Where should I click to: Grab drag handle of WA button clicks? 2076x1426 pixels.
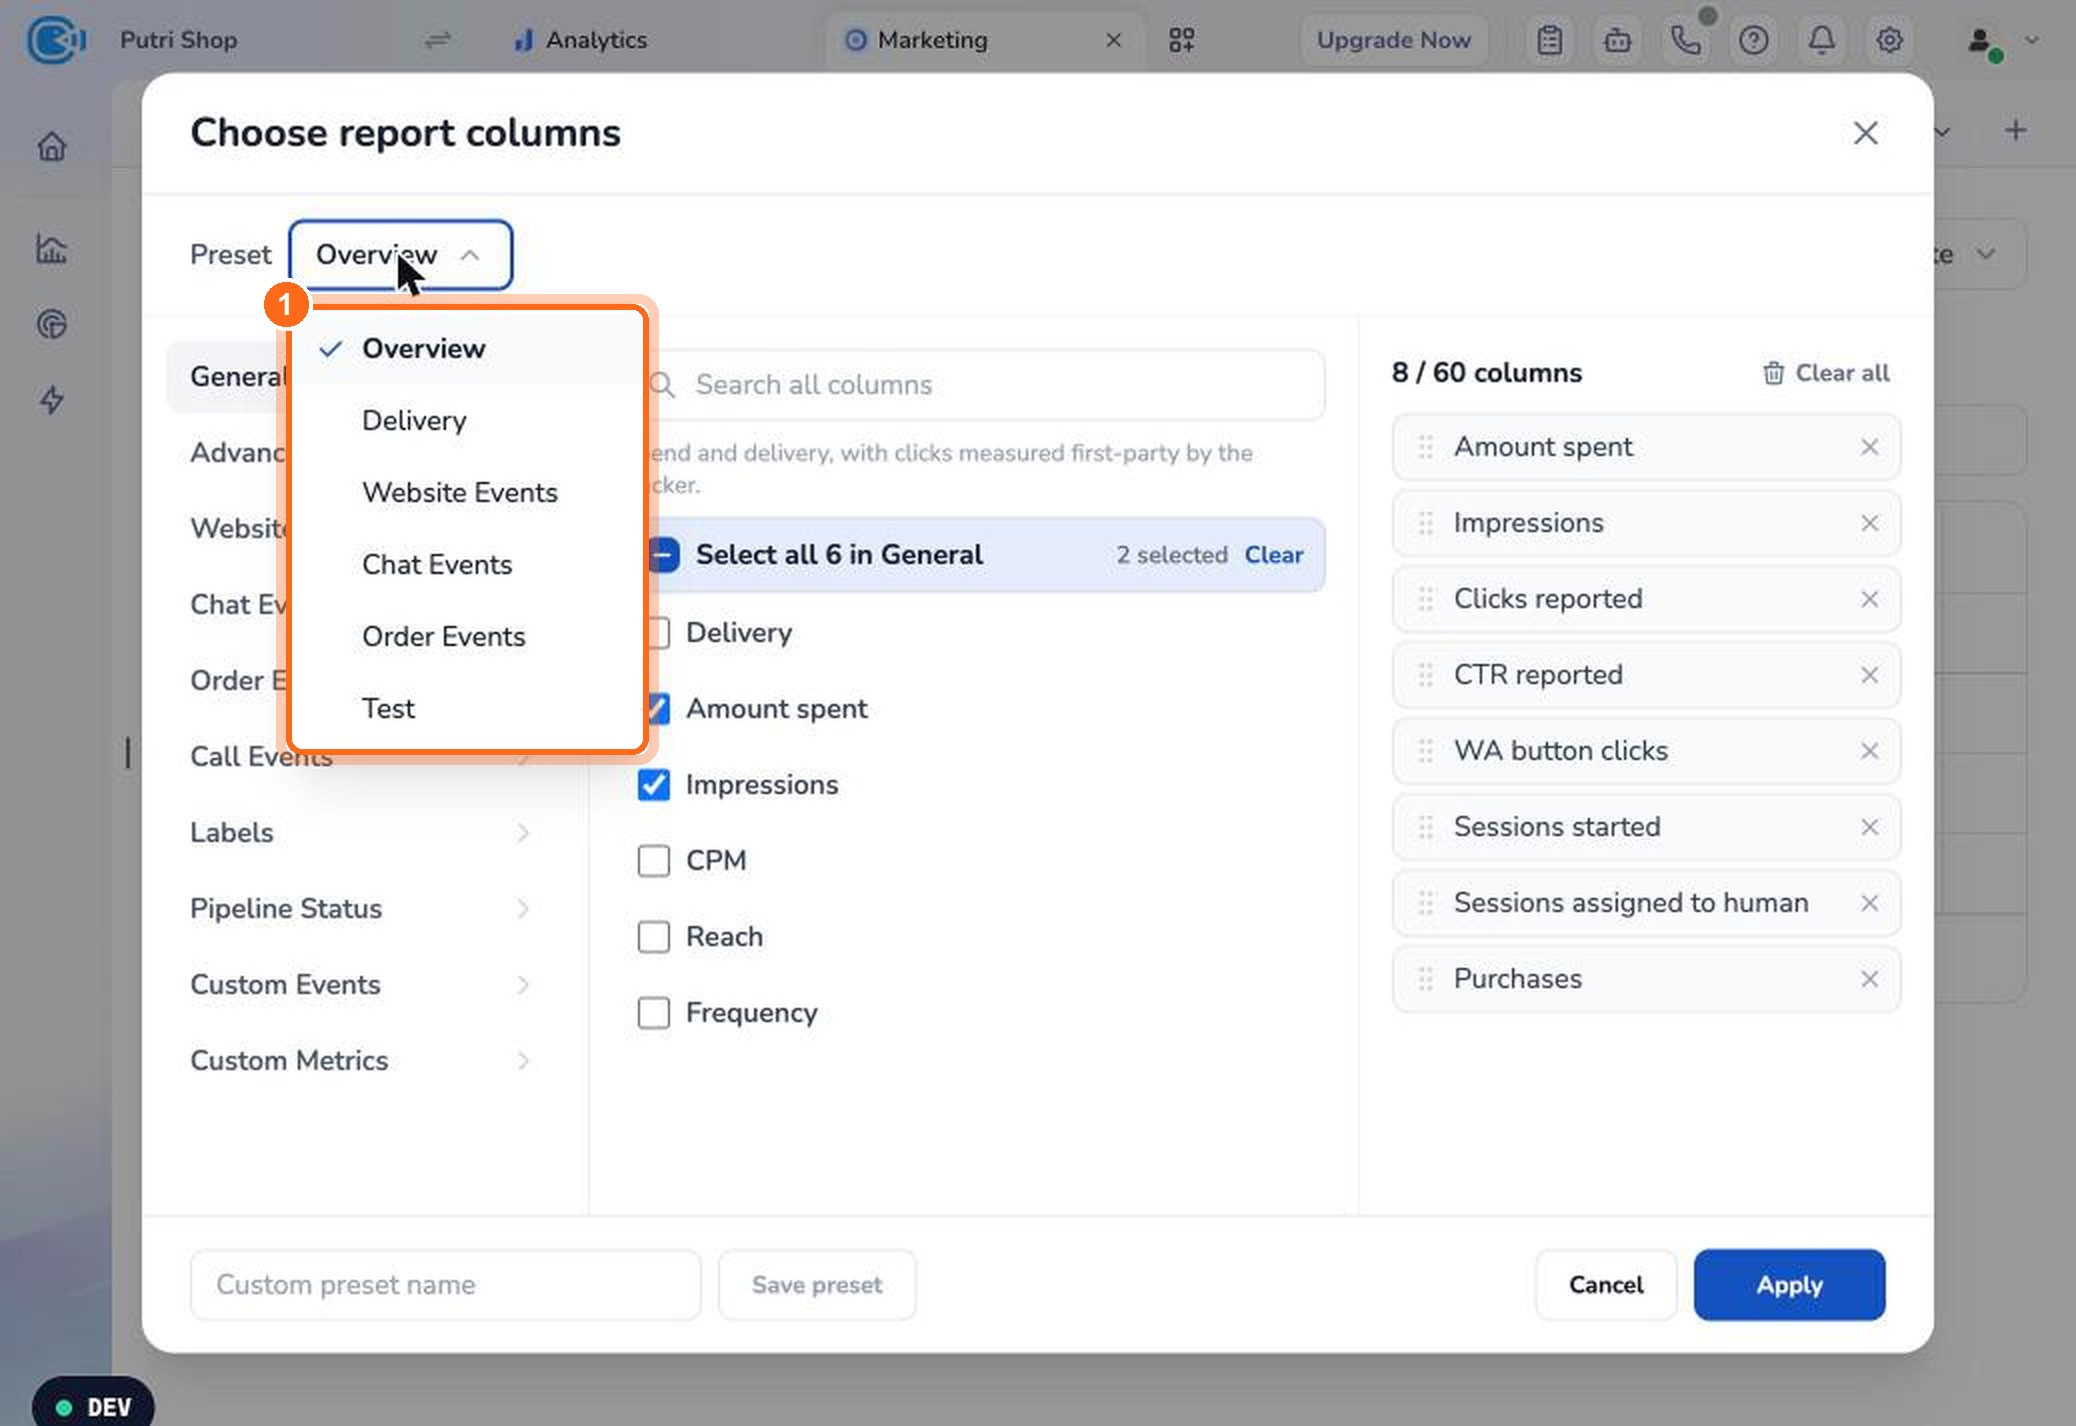click(x=1426, y=751)
